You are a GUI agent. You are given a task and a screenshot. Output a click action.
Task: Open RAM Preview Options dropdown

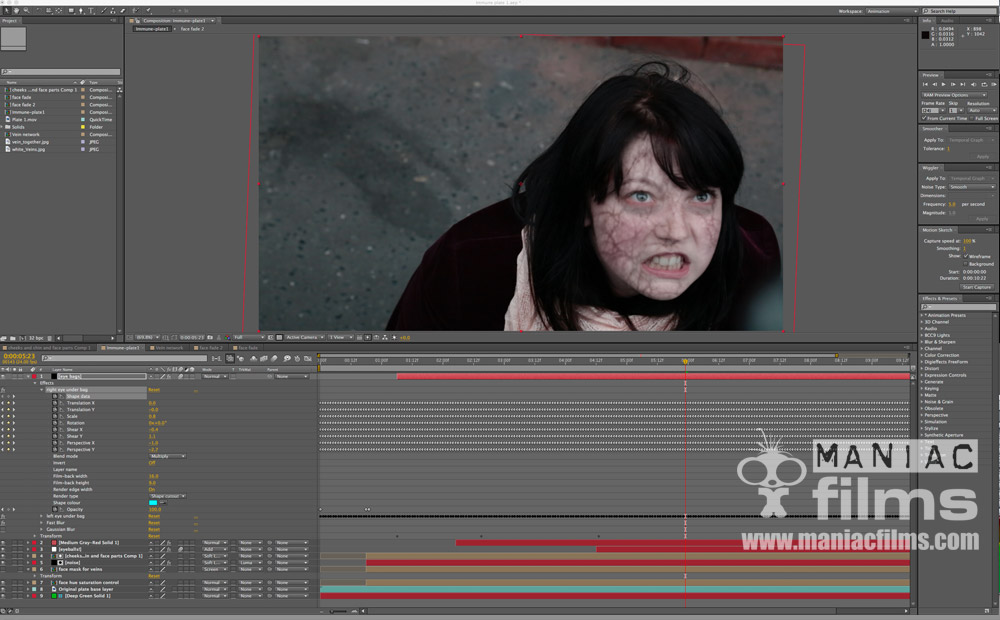(x=955, y=95)
